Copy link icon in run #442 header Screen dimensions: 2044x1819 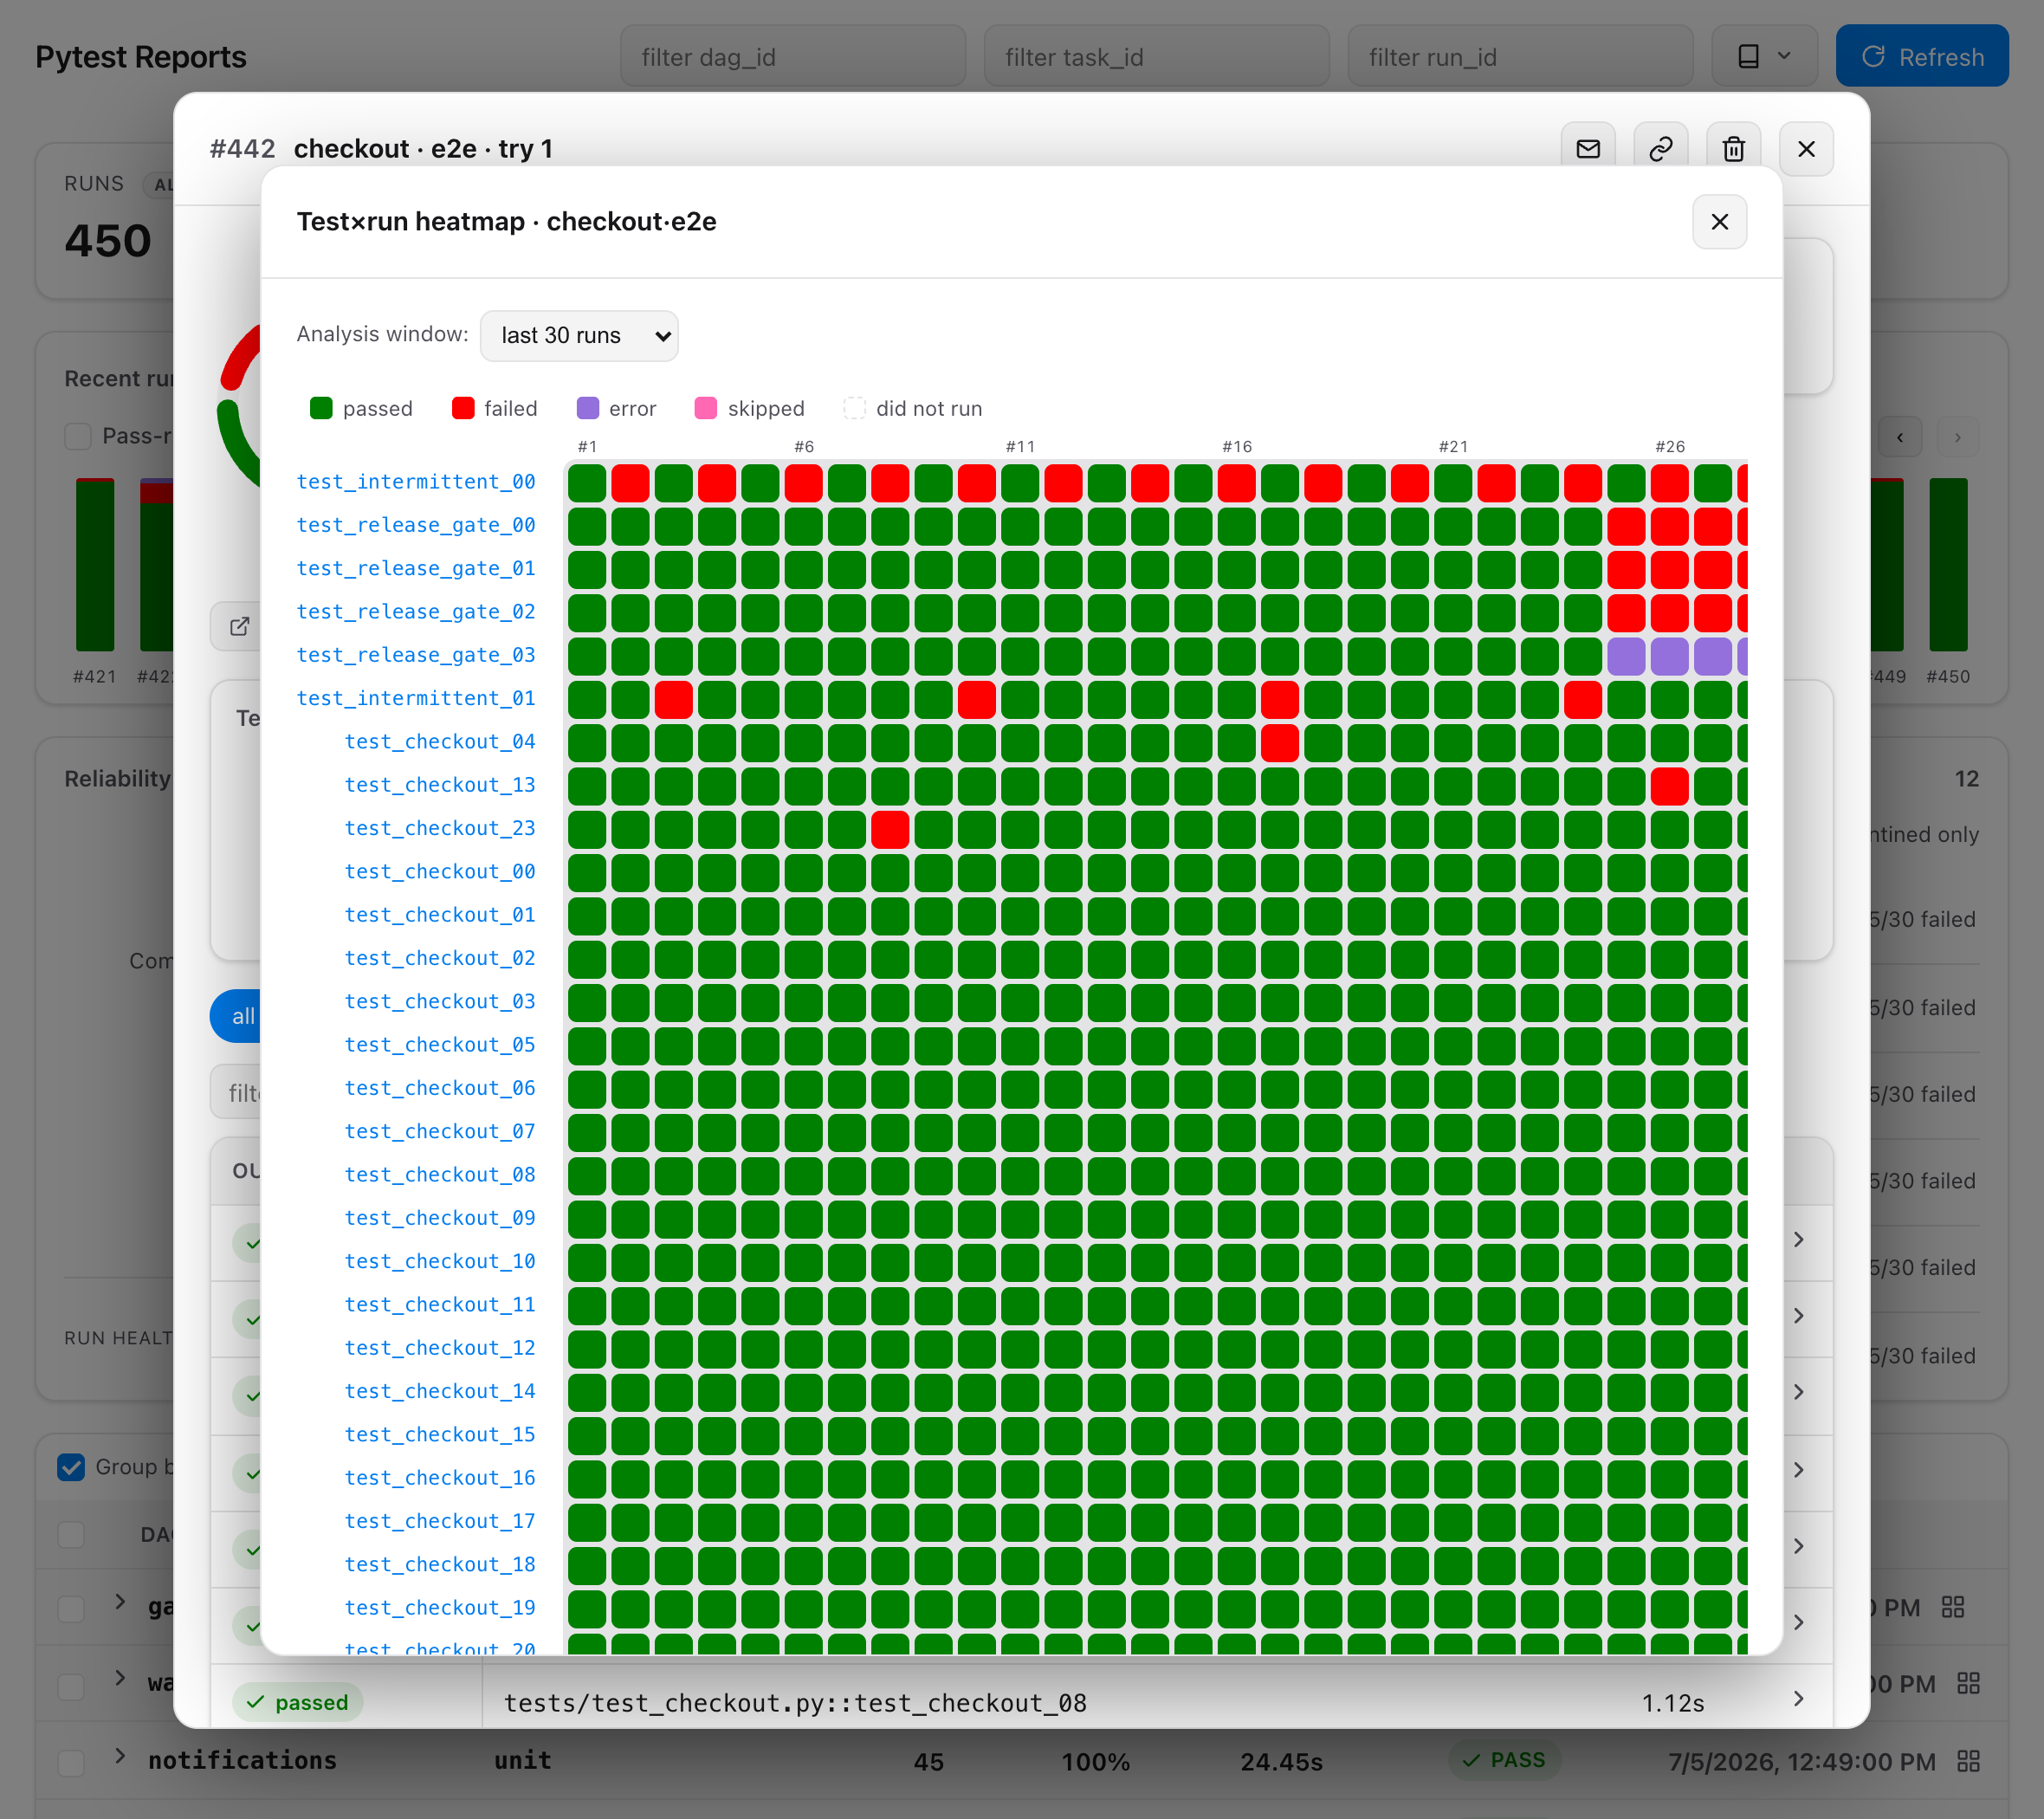tap(1661, 149)
